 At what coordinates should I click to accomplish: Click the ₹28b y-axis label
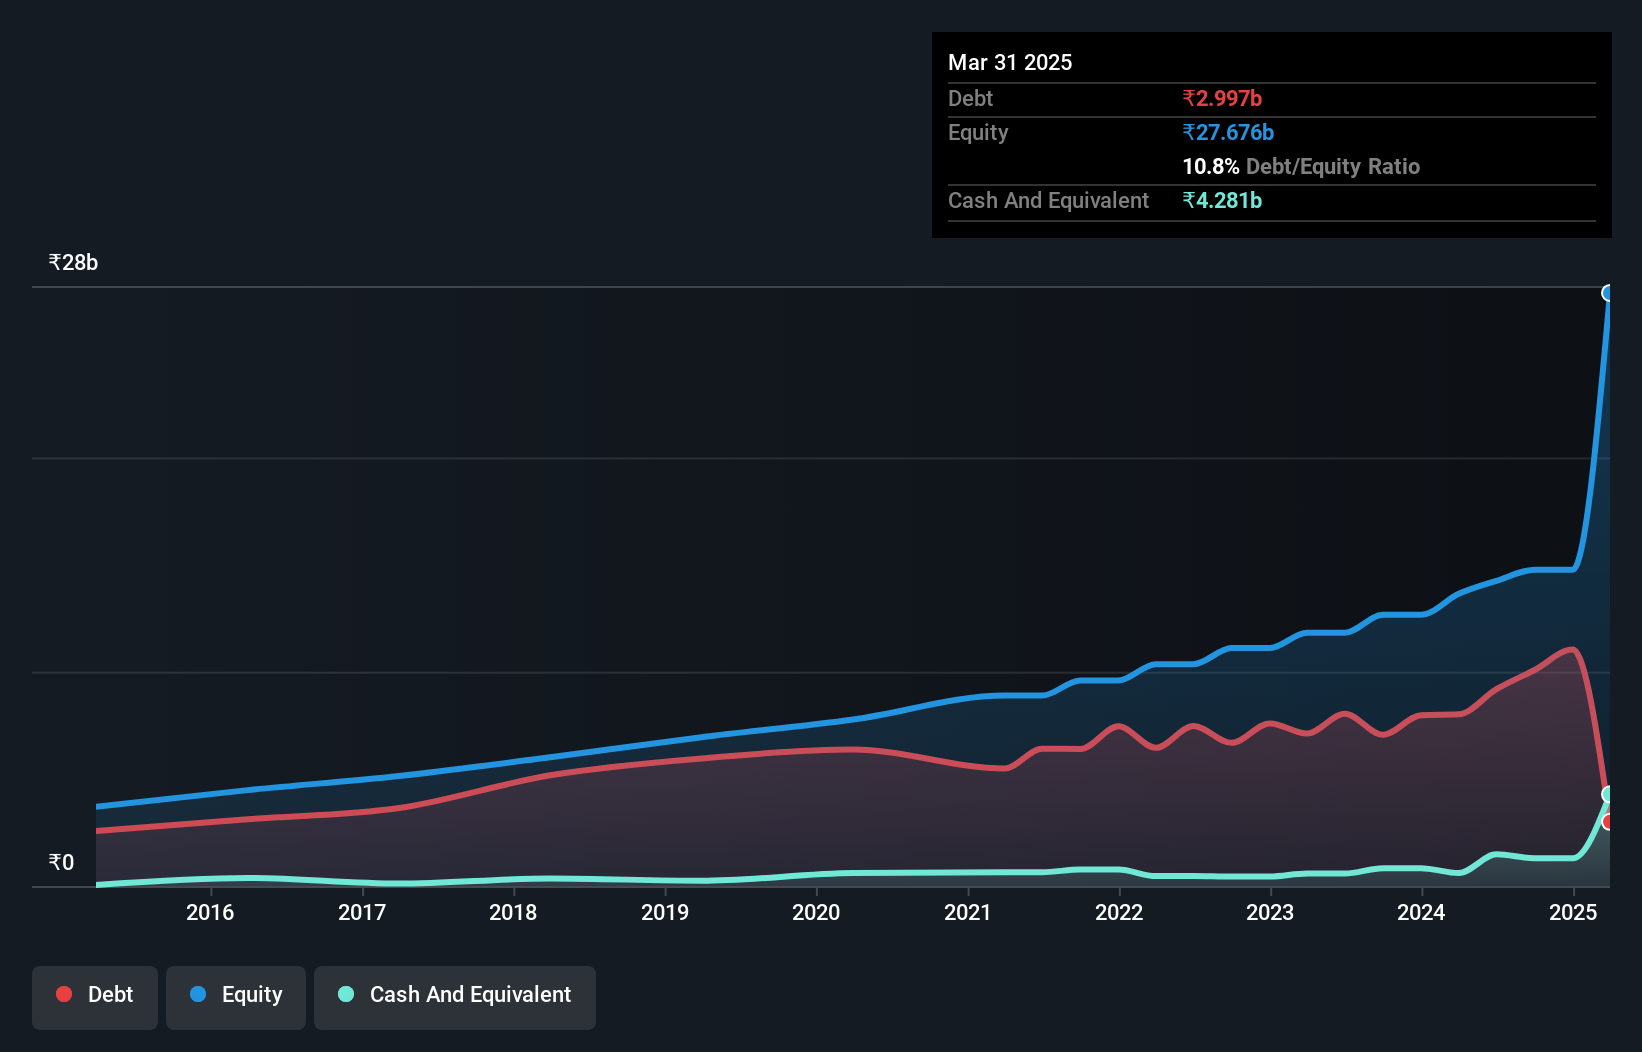coord(73,263)
